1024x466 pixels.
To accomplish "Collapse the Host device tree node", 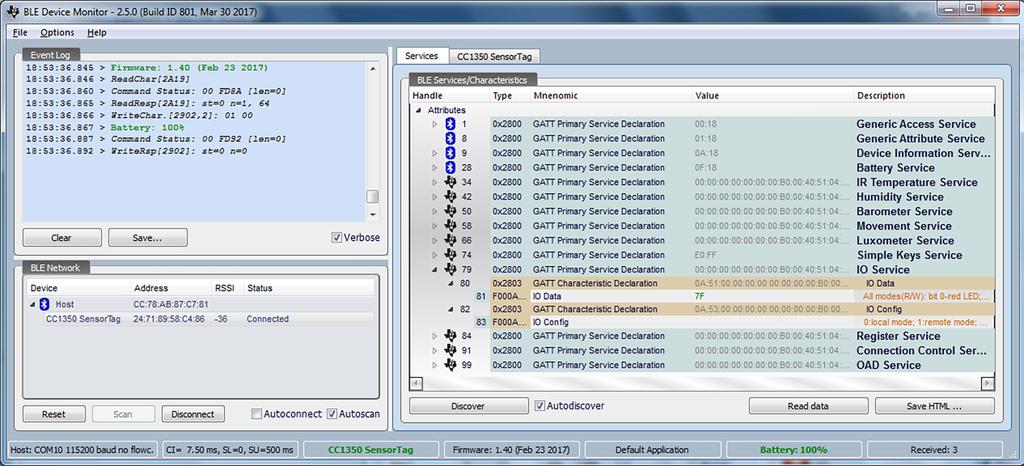I will [33, 305].
